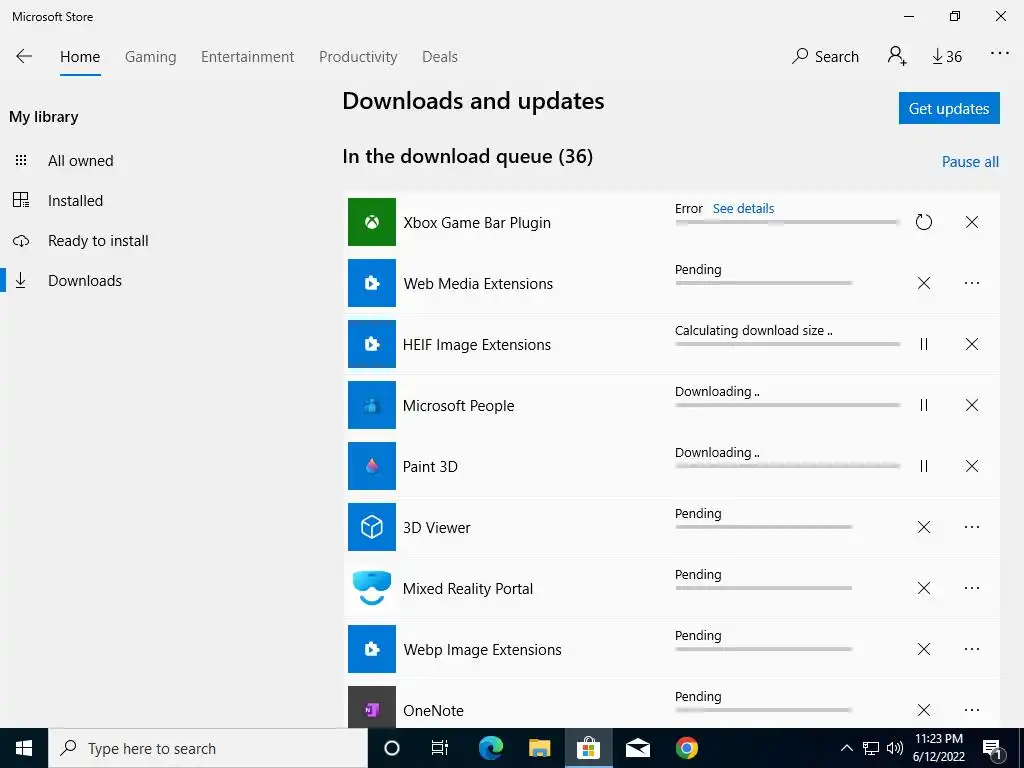The width and height of the screenshot is (1024, 768).
Task: Open Cortana from the taskbar
Action: click(x=391, y=748)
